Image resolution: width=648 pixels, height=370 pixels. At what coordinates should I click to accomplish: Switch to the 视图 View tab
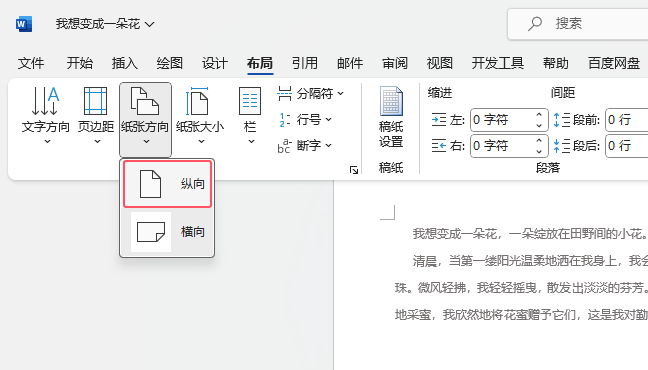tap(440, 63)
